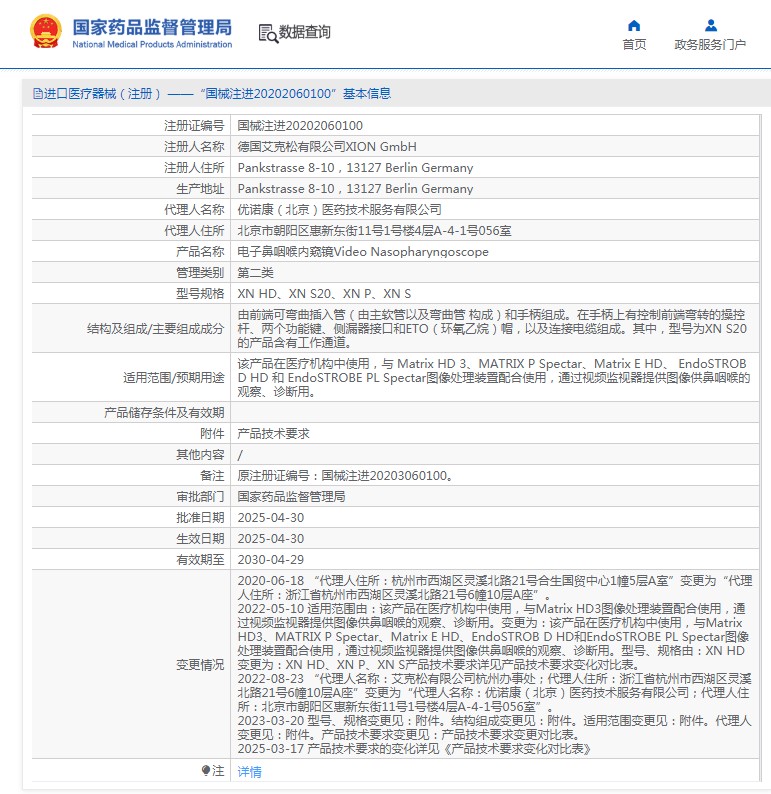The width and height of the screenshot is (771, 794).
Task: Click the national emblem logo
Action: tap(46, 31)
